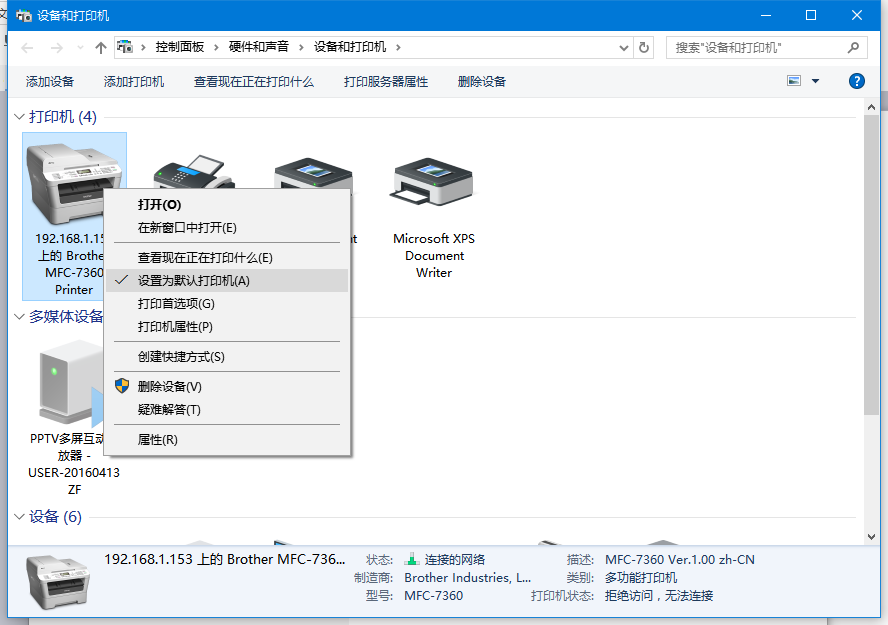Click the shield icon beside 删除设备 menu entry
888x625 pixels.
click(122, 385)
